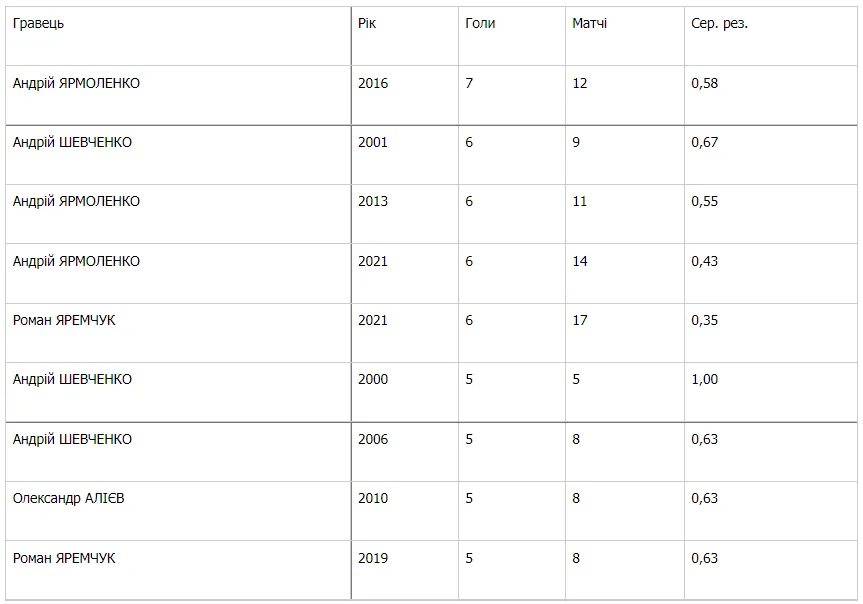Click the "Гравець" column header
Viewport: 863px width, 604px height.
pyautogui.click(x=39, y=23)
